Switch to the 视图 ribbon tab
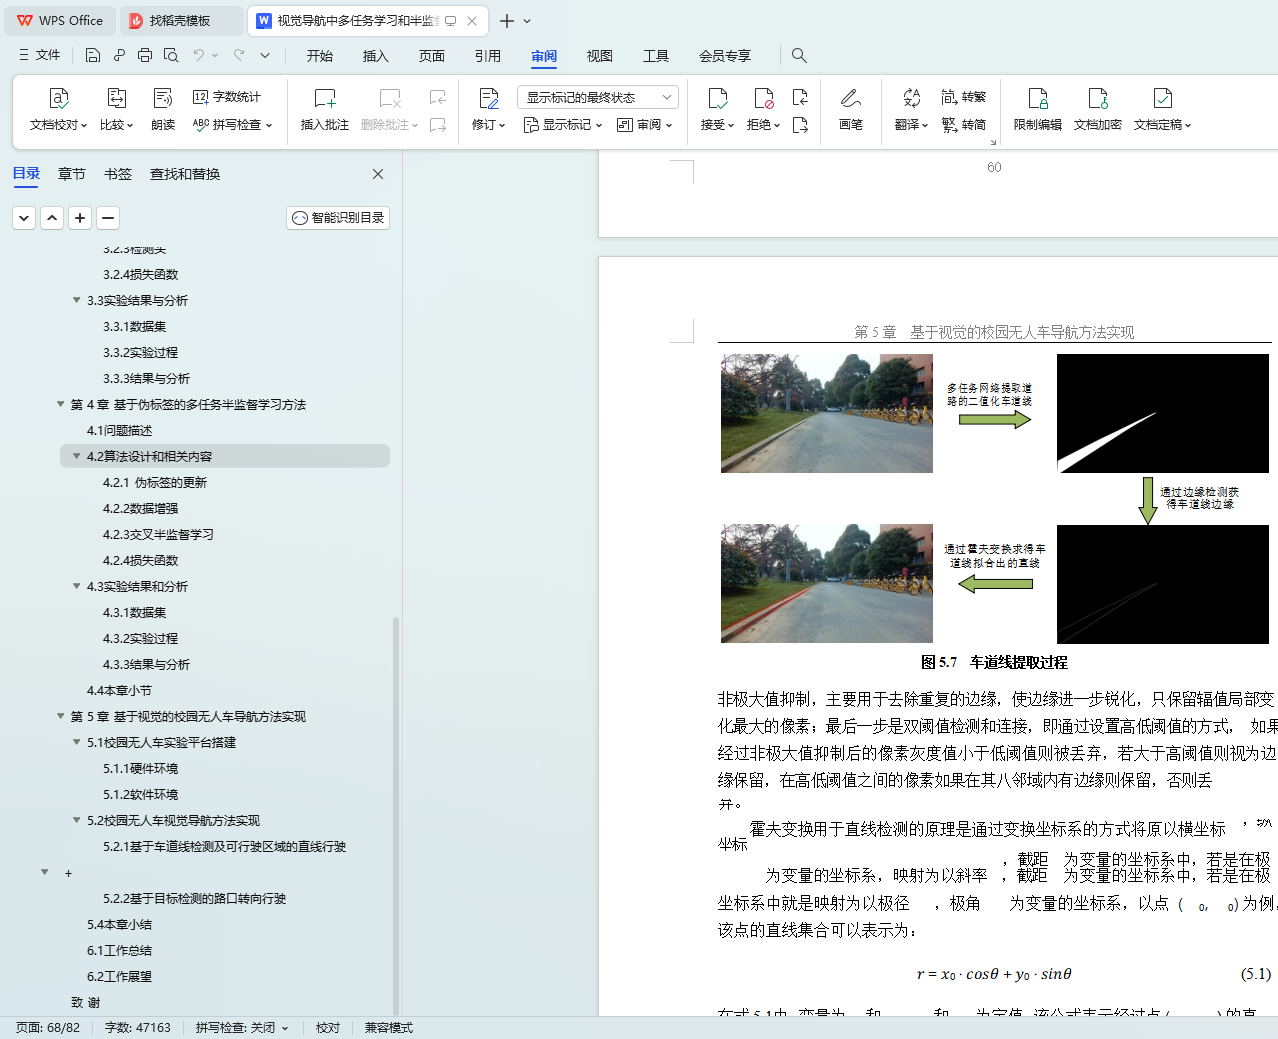The image size is (1278, 1039). (x=600, y=56)
